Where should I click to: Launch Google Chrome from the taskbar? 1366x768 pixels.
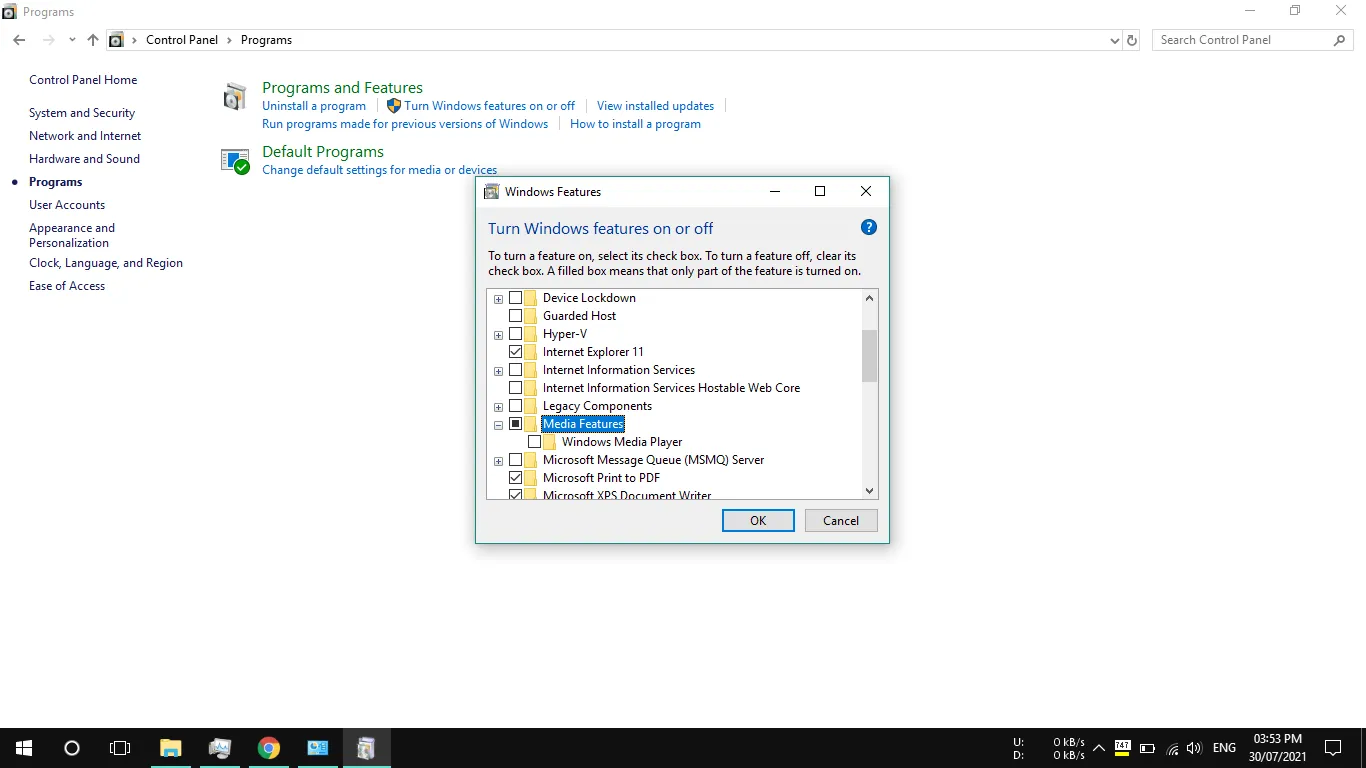pos(268,748)
